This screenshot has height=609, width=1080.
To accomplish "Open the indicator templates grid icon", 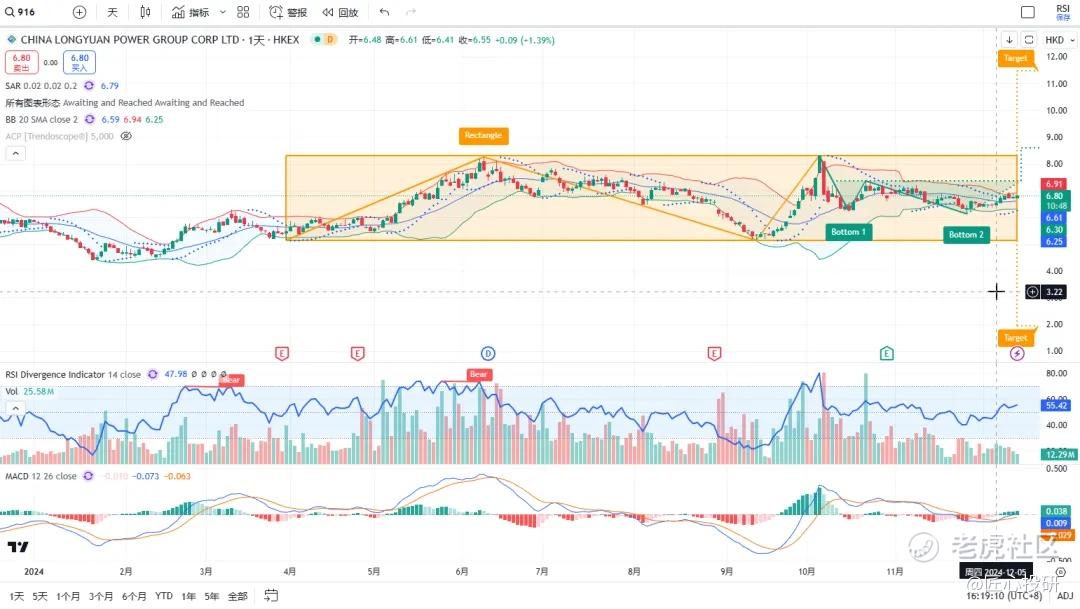I will point(243,12).
